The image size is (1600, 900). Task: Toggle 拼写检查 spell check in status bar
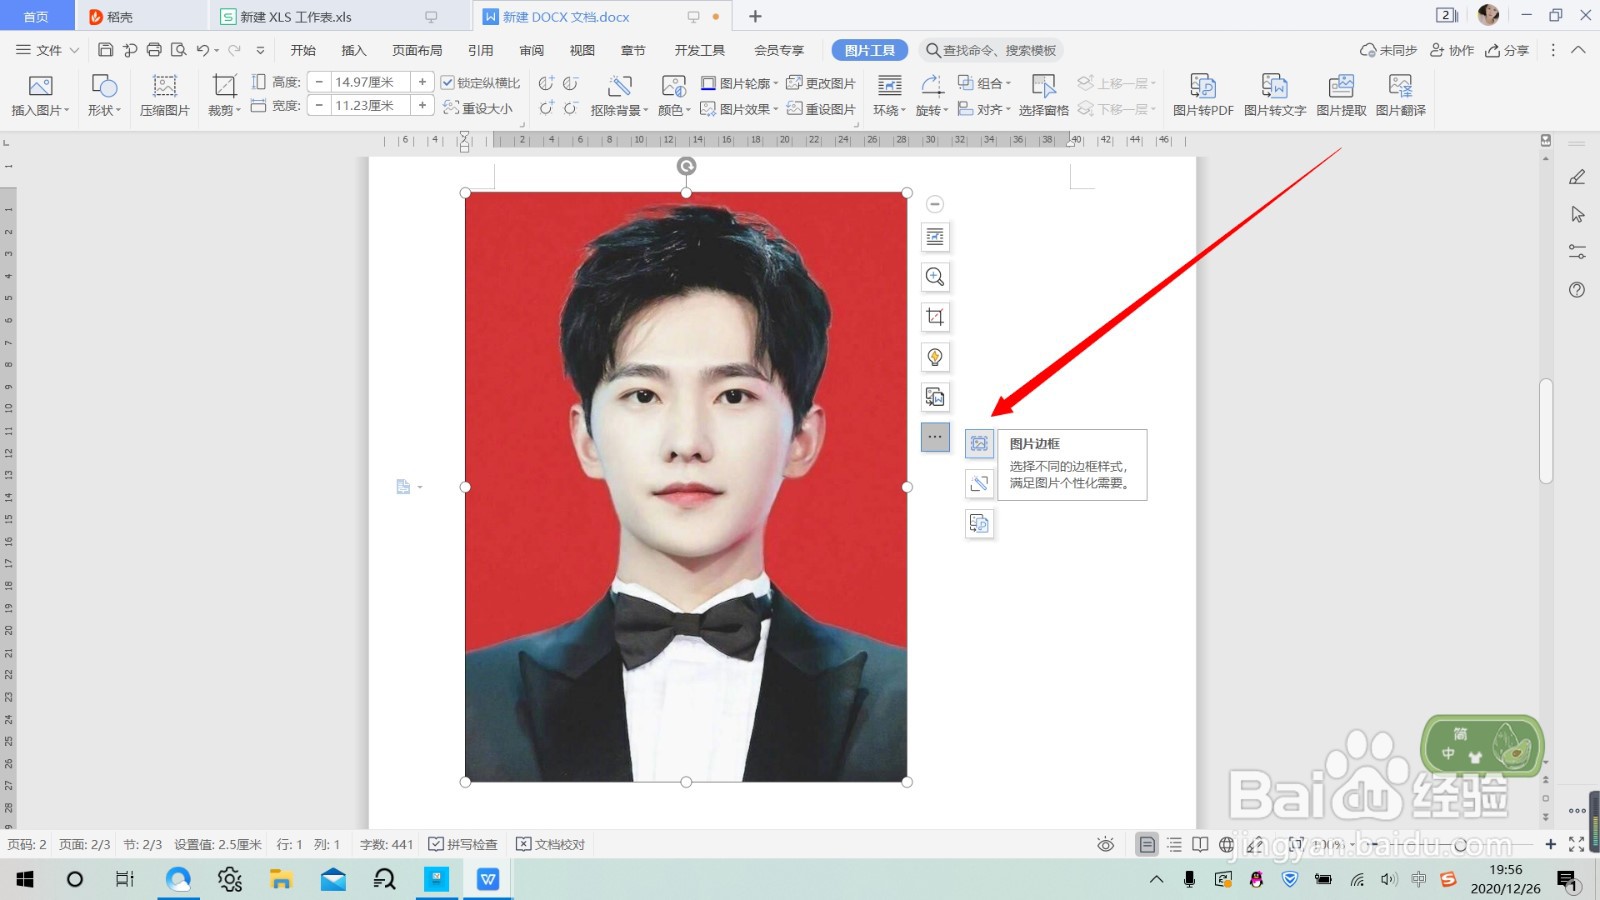pyautogui.click(x=463, y=845)
